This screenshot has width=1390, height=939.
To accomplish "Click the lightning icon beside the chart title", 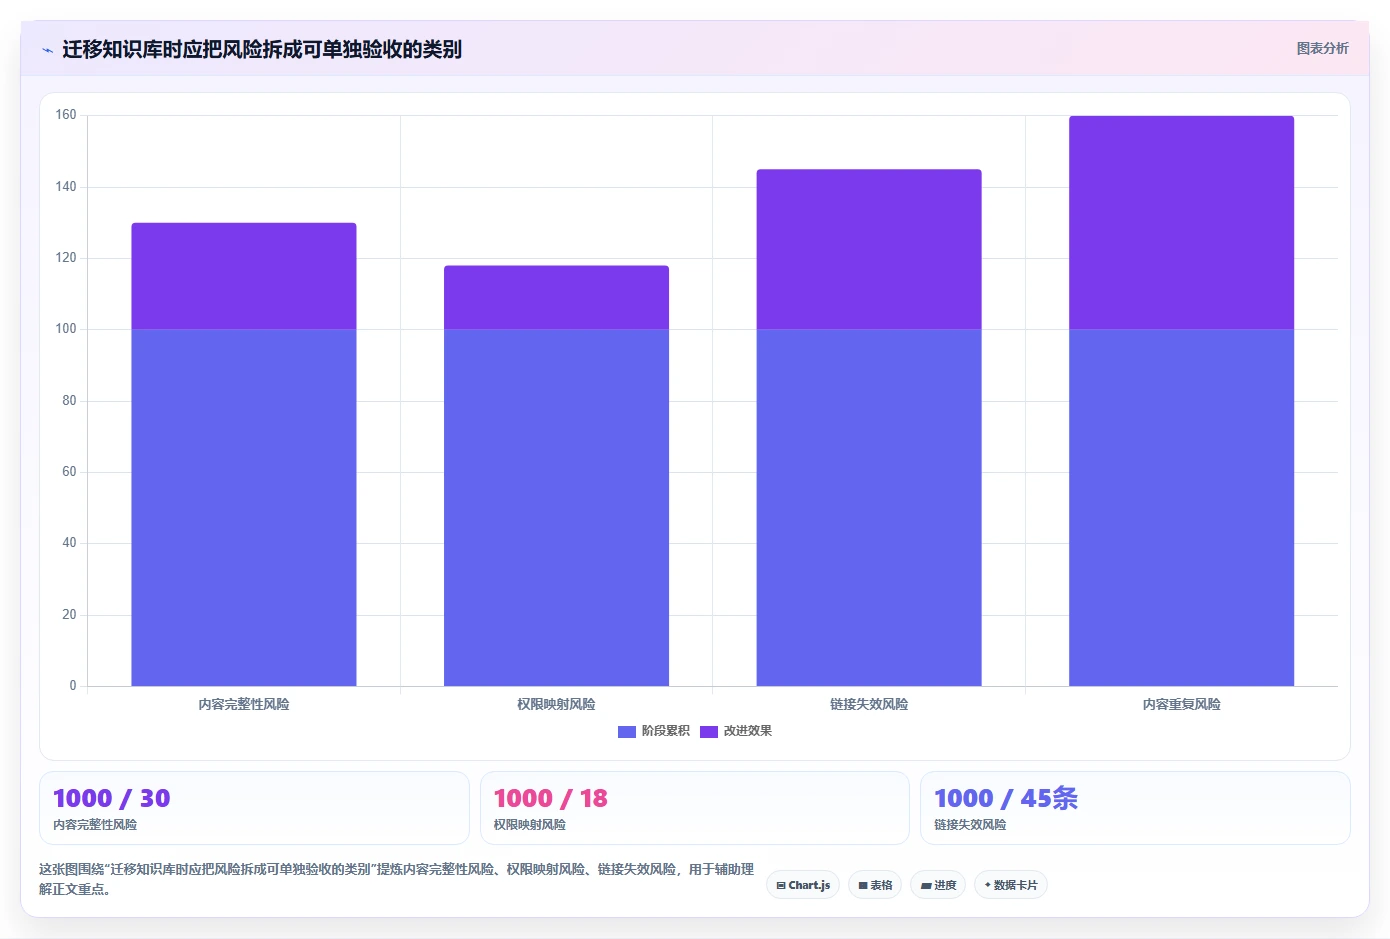I will coord(47,50).
